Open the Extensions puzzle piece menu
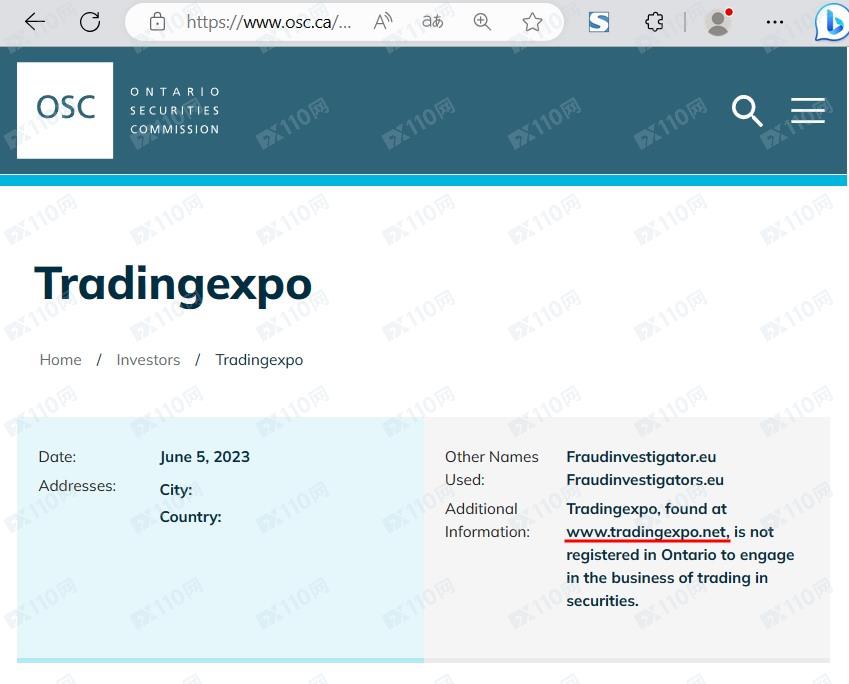Viewport: 849px width, 684px height. [x=654, y=22]
